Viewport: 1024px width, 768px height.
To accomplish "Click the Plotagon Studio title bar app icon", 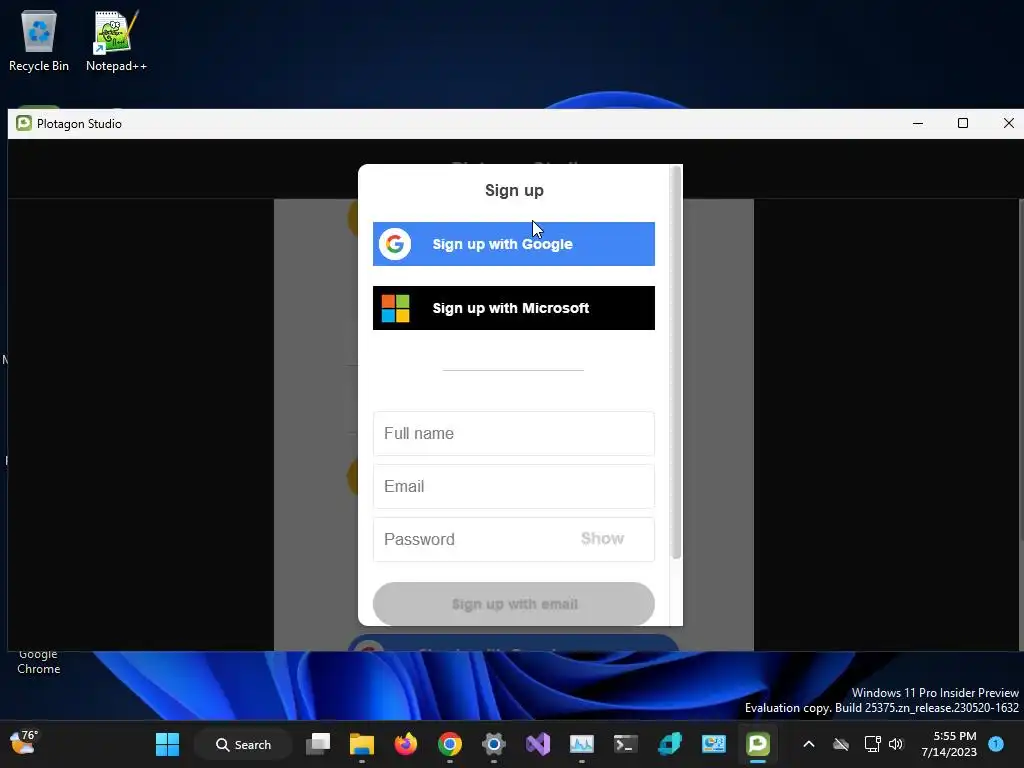I will click(x=24, y=123).
